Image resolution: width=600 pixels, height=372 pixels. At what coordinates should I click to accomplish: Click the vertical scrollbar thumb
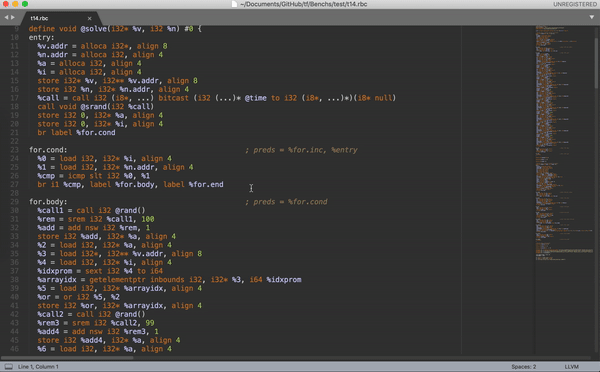pos(596,64)
